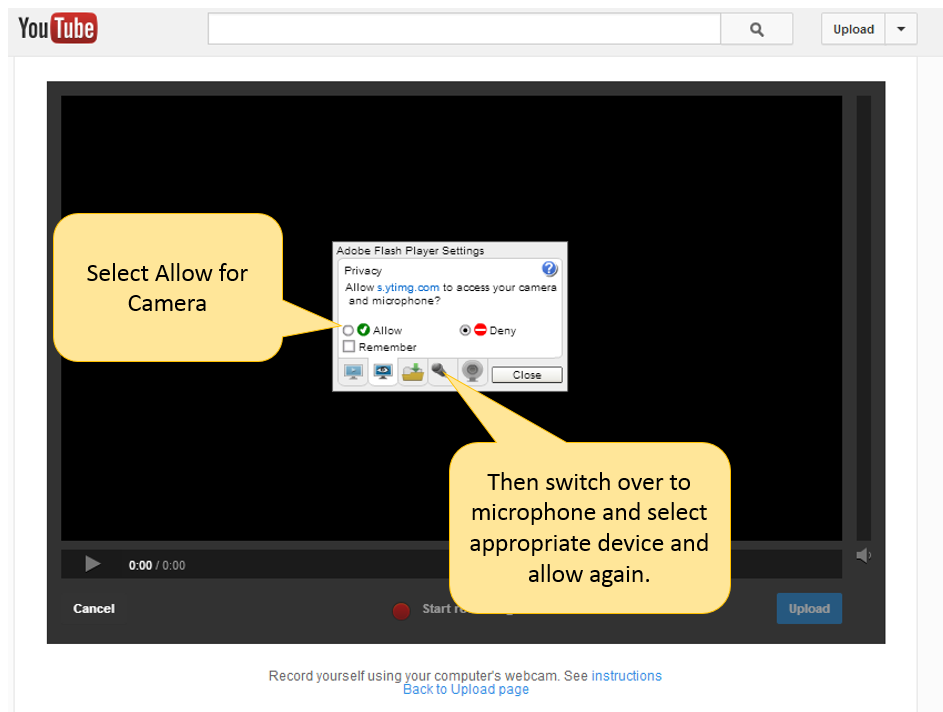Click the magnifying glass search button
This screenshot has width=943, height=712.
pyautogui.click(x=756, y=29)
